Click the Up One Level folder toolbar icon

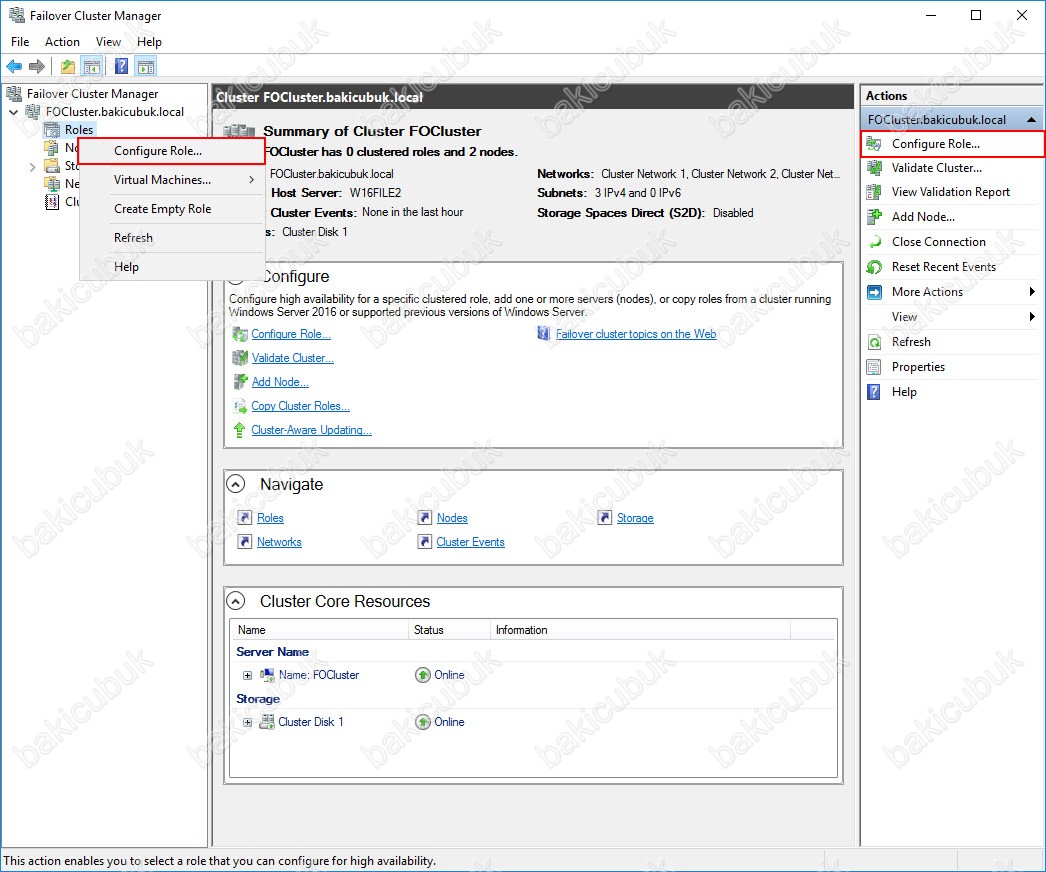click(67, 66)
